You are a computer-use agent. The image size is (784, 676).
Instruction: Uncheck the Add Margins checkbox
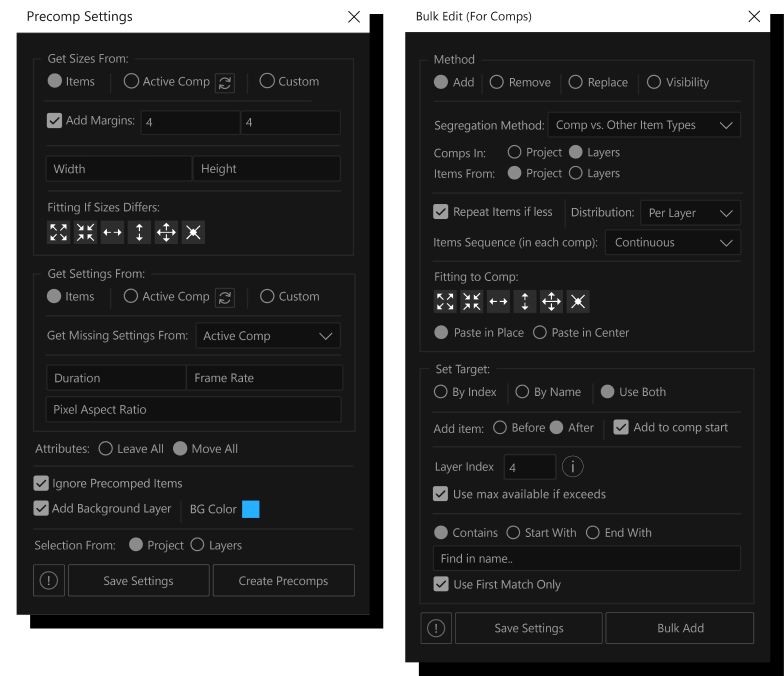[55, 121]
